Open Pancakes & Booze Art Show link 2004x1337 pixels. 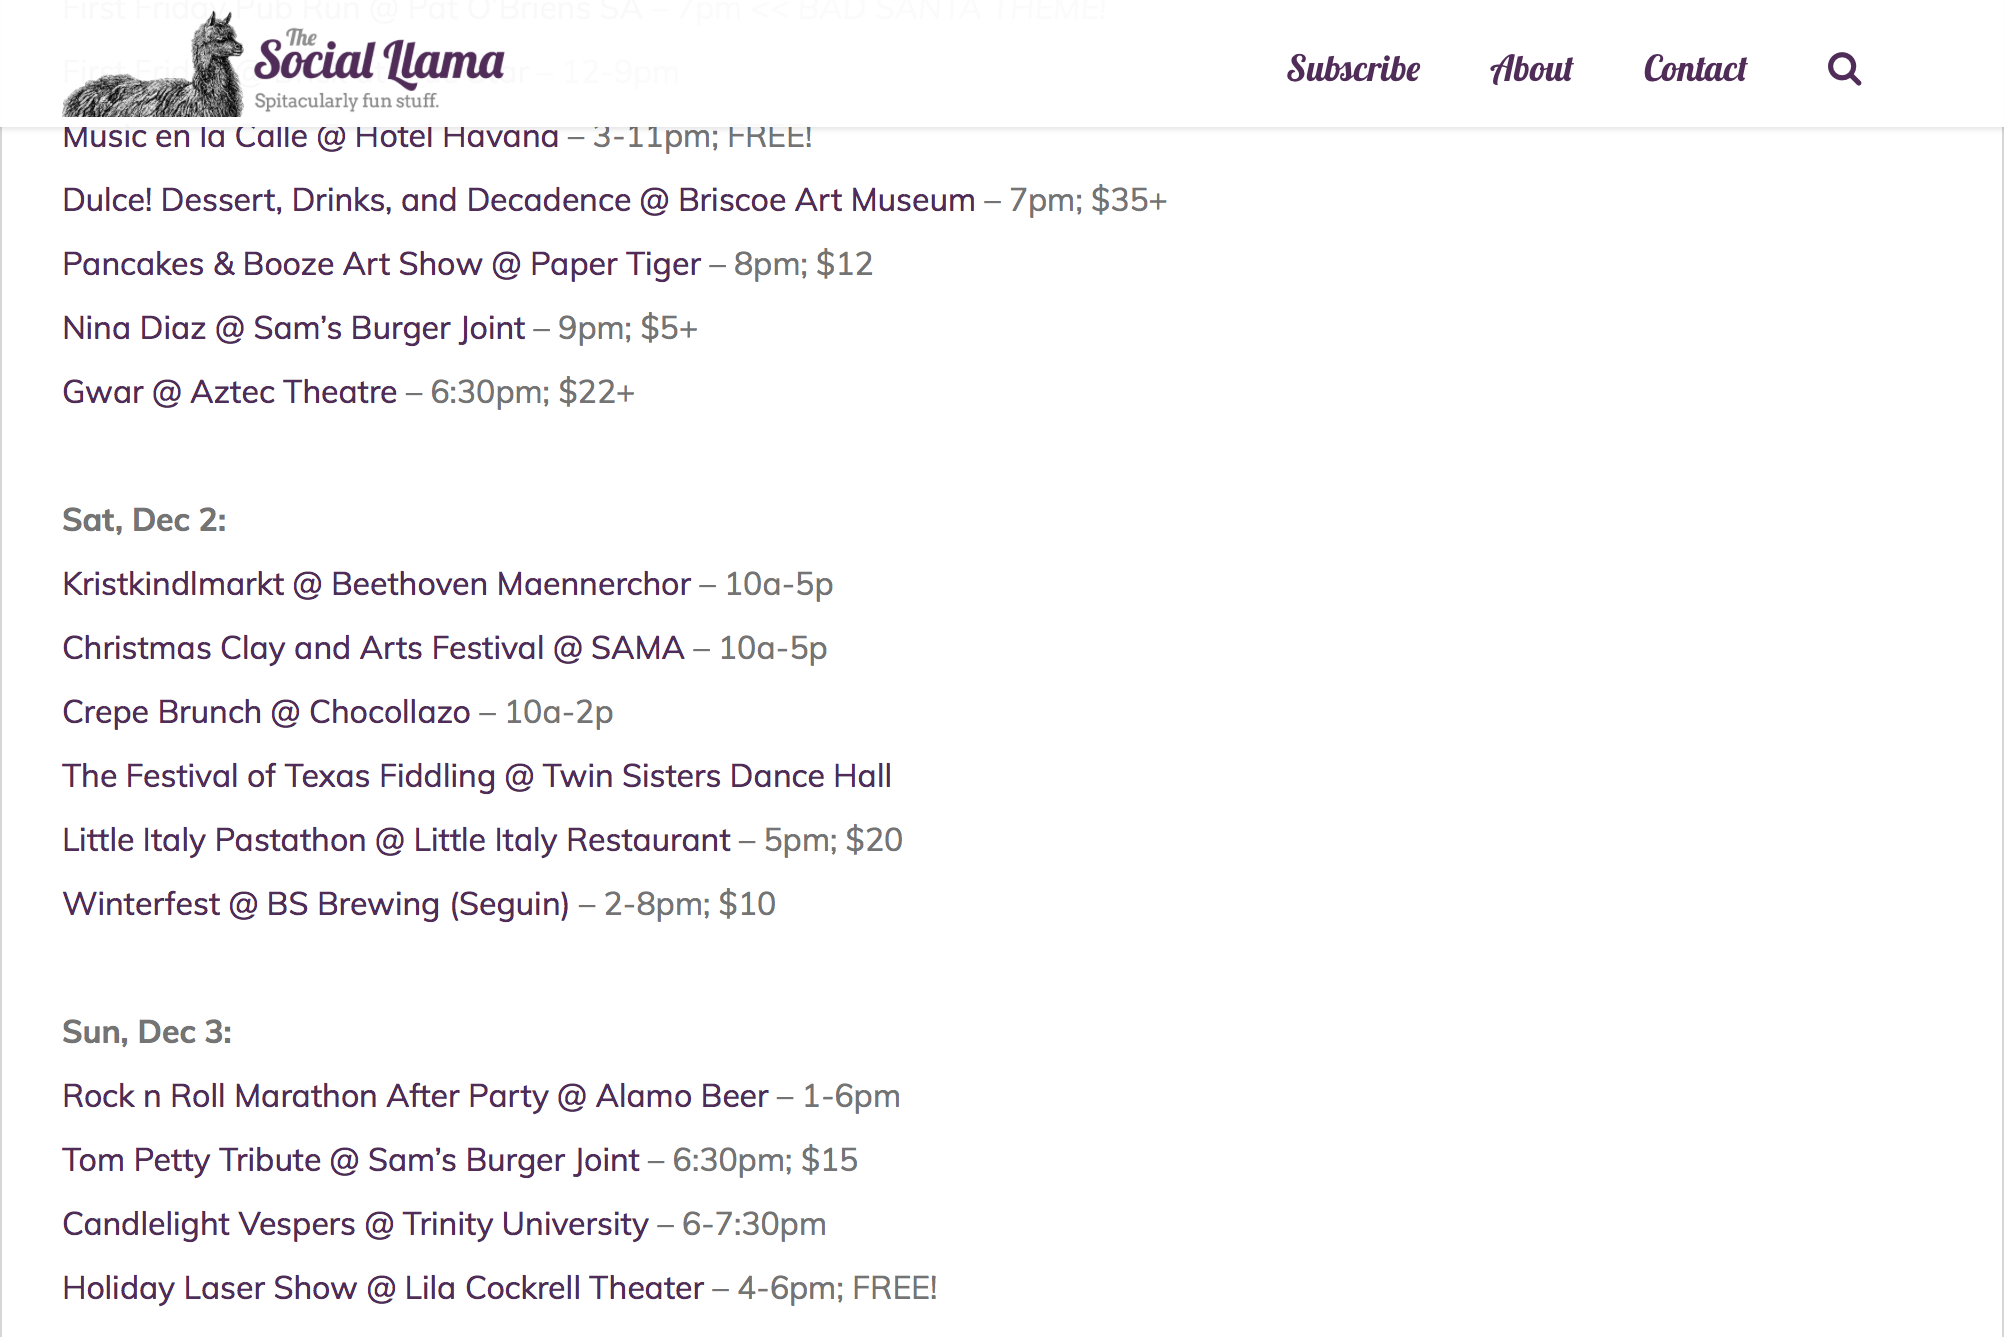381,264
